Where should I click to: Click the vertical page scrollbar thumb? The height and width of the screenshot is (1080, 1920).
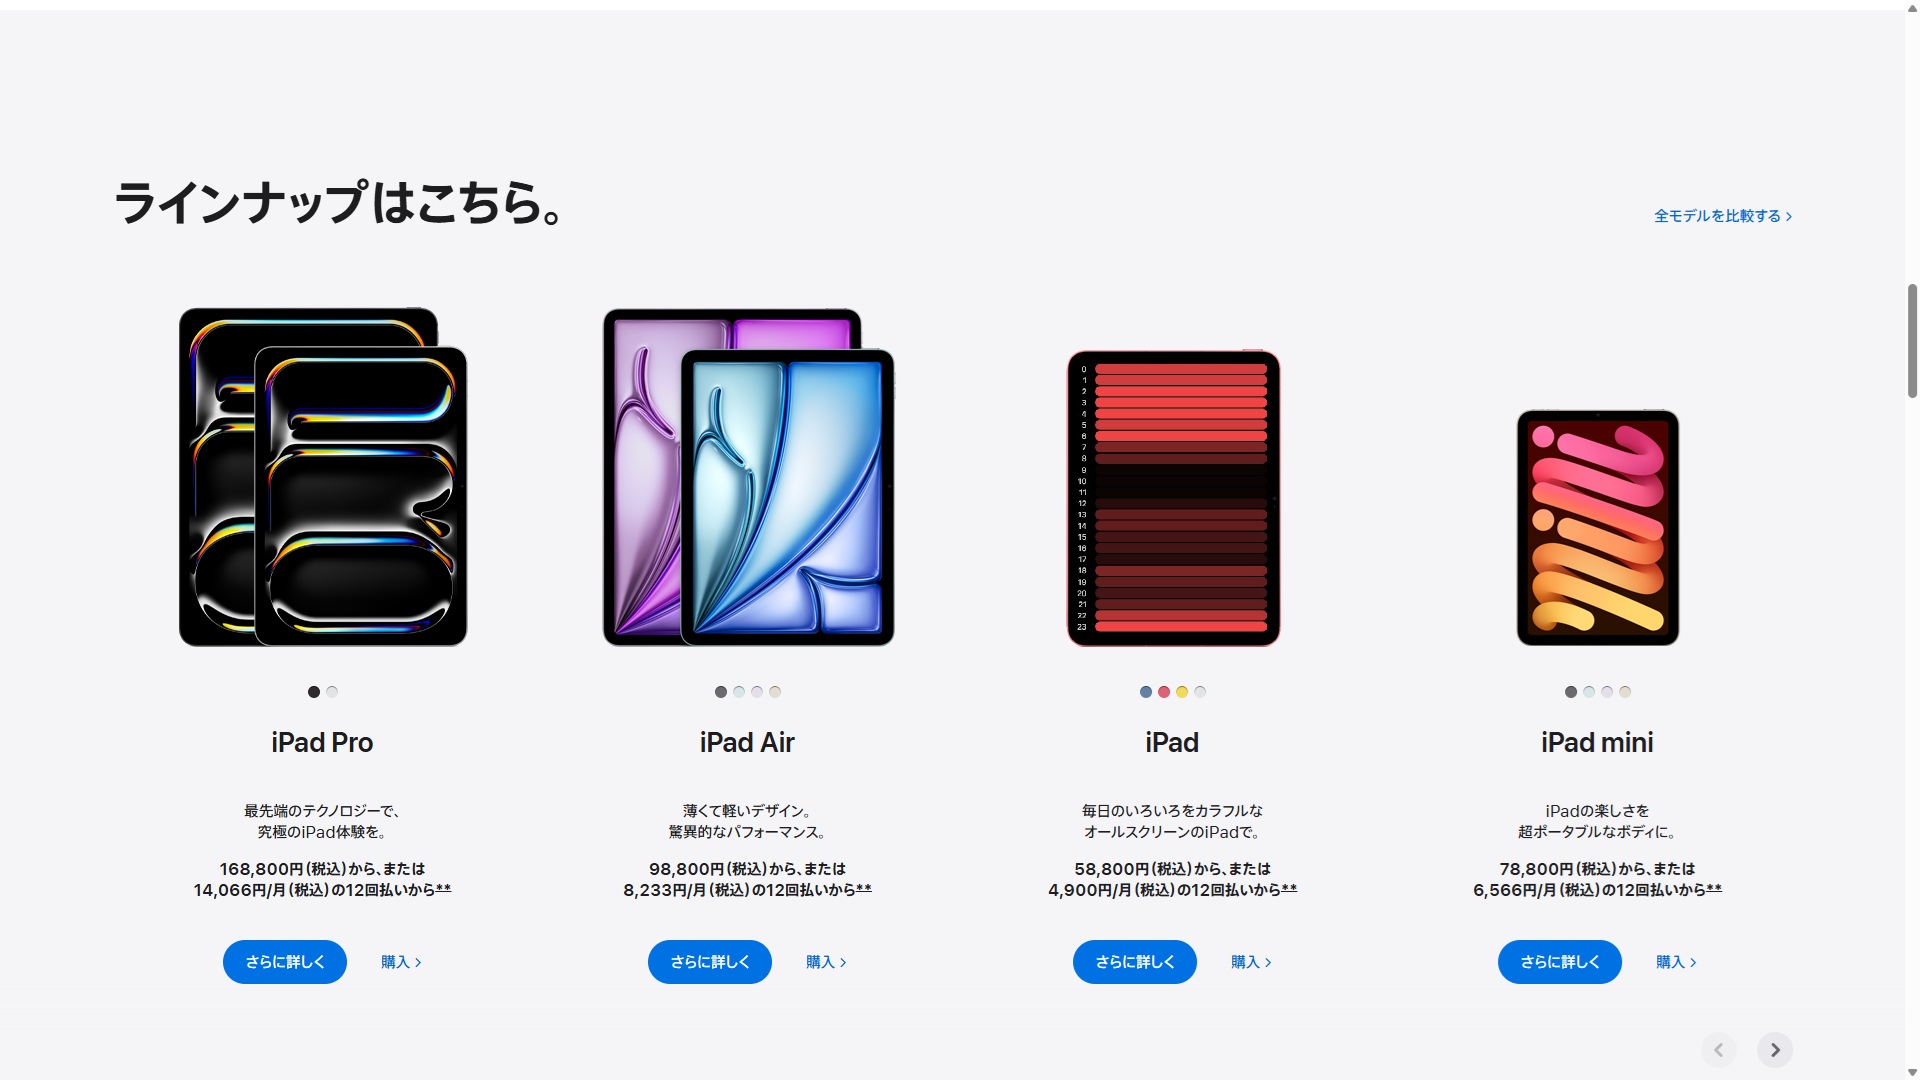click(1912, 341)
